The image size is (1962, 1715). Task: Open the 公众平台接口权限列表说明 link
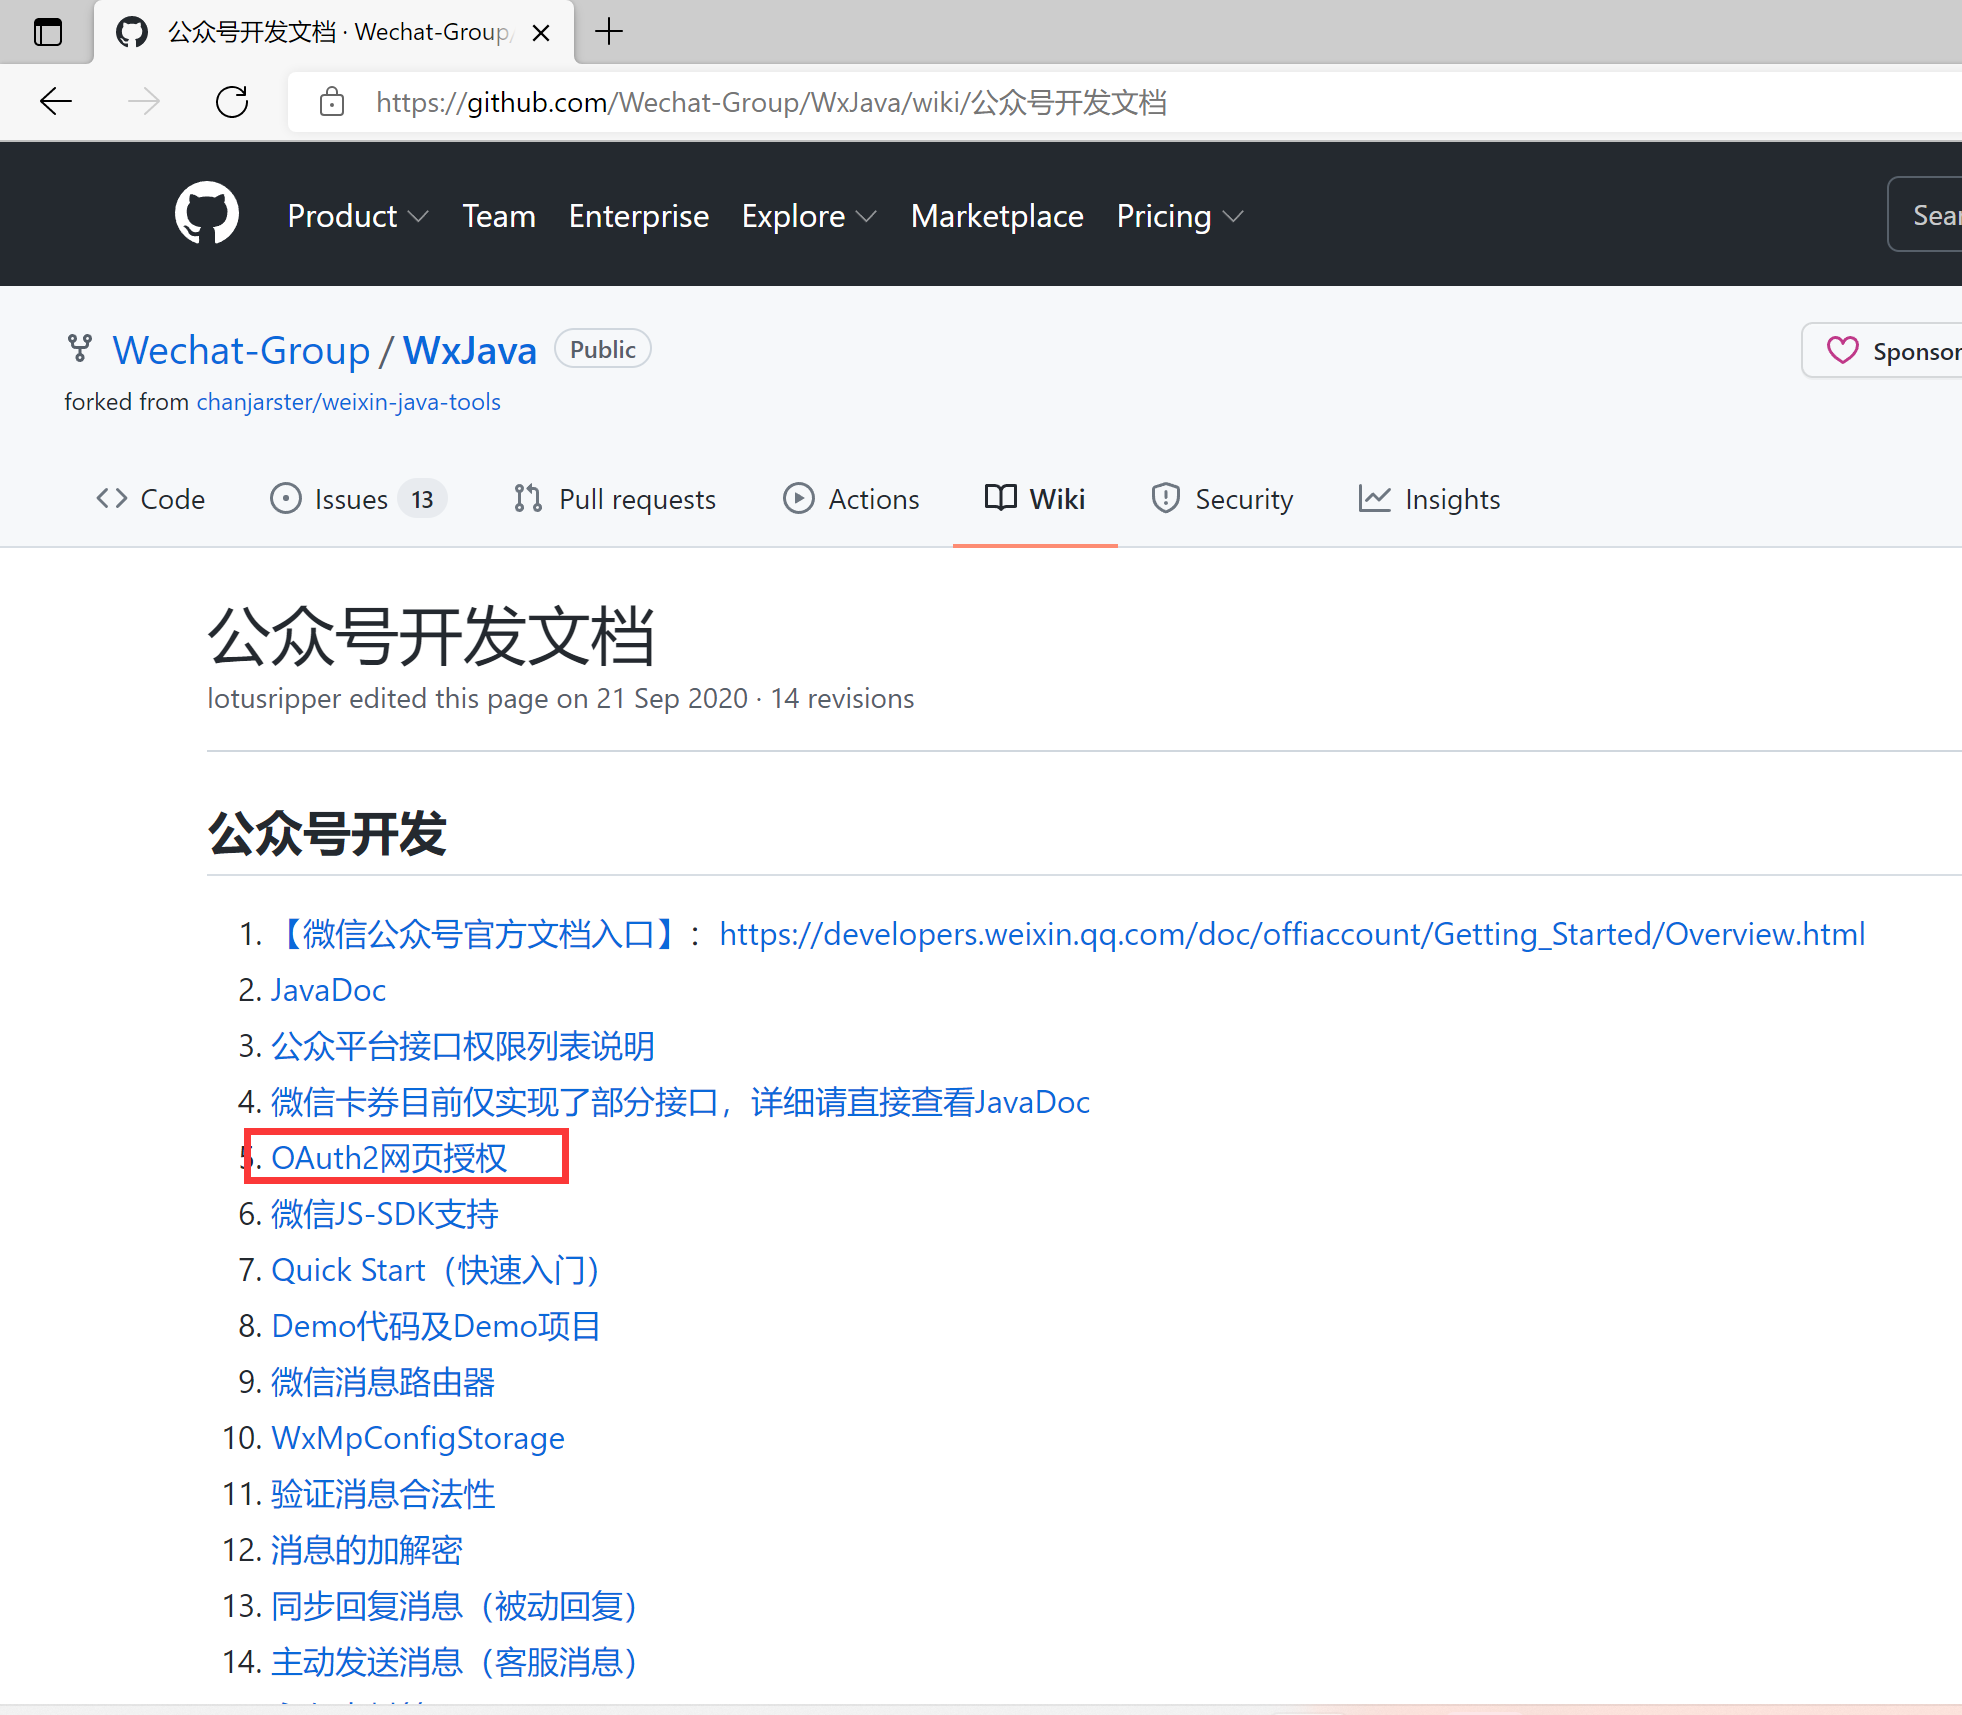[x=463, y=1046]
